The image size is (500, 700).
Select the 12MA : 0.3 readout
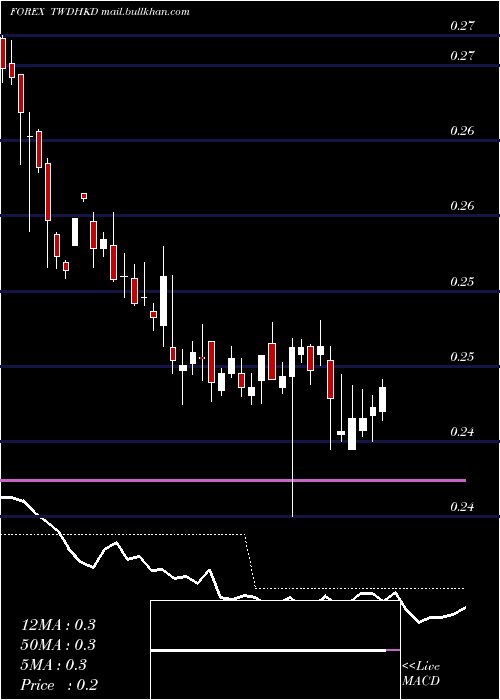click(x=58, y=625)
